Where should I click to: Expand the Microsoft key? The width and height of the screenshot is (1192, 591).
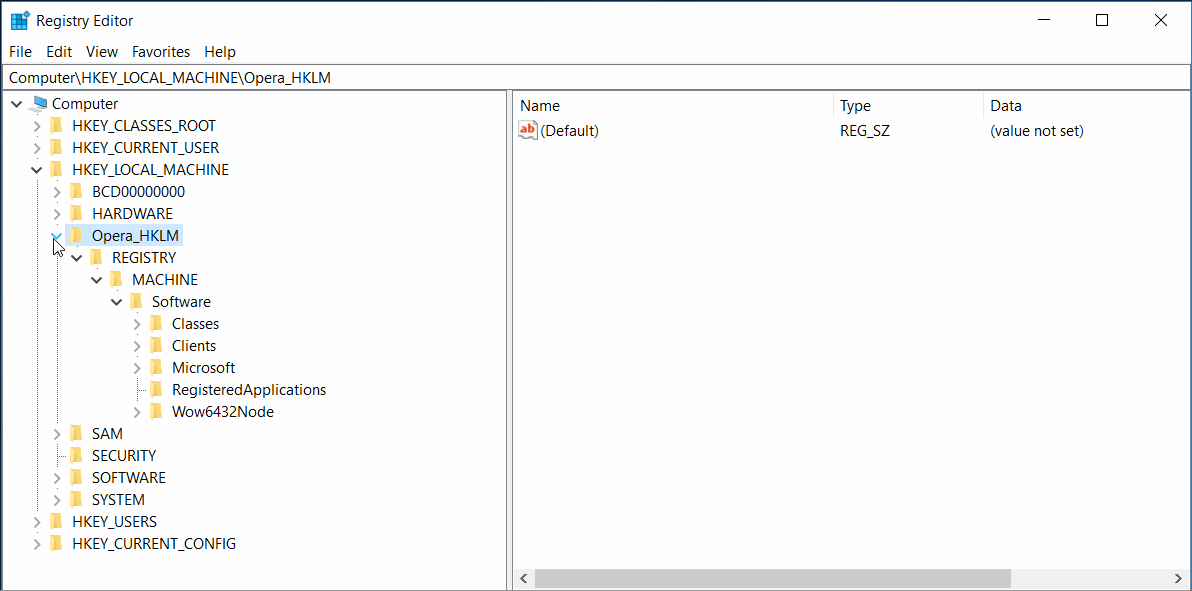137,368
